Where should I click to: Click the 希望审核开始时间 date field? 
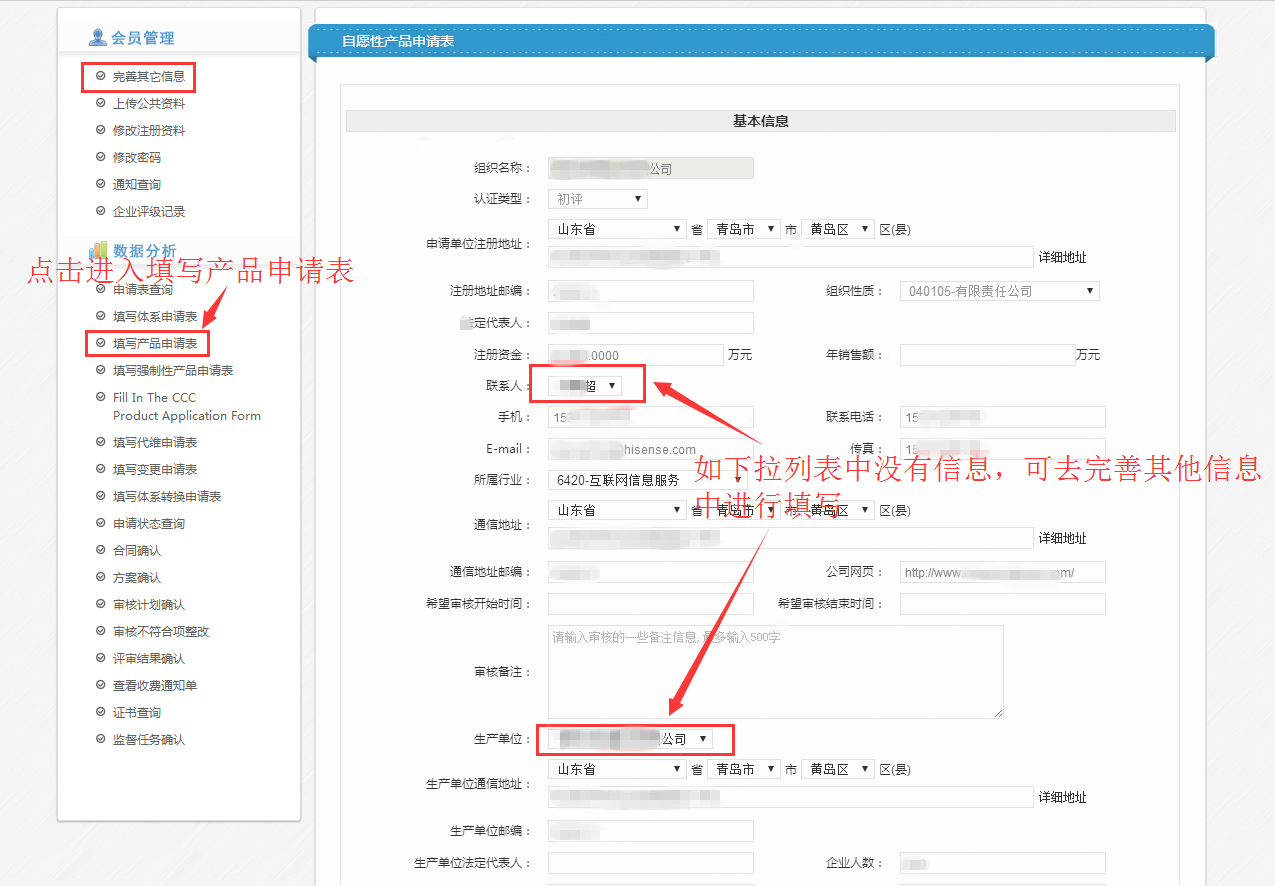click(x=650, y=604)
